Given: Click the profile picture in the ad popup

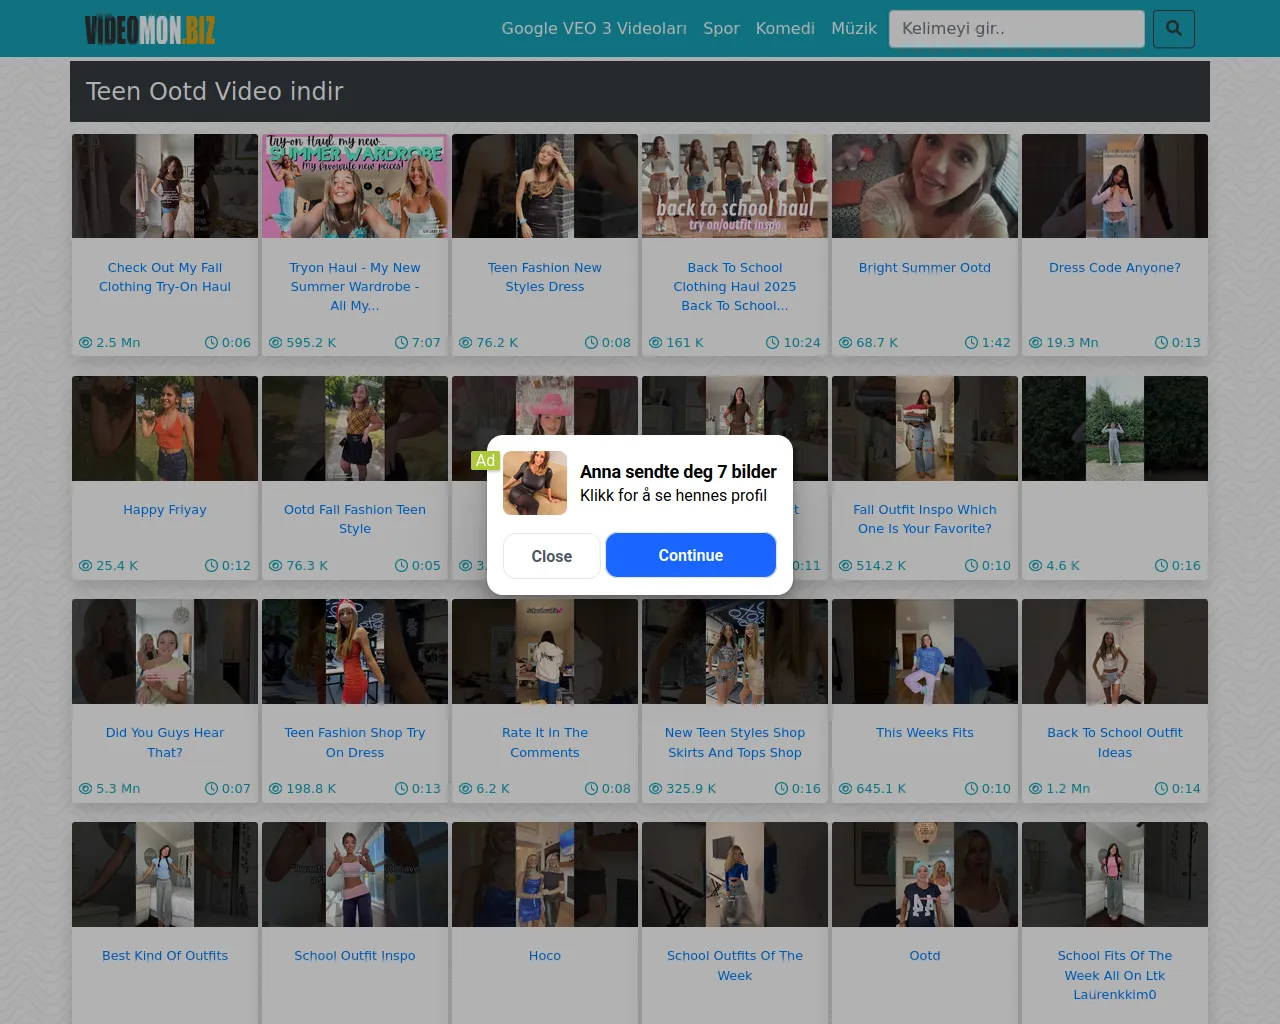Looking at the screenshot, I should (x=535, y=483).
